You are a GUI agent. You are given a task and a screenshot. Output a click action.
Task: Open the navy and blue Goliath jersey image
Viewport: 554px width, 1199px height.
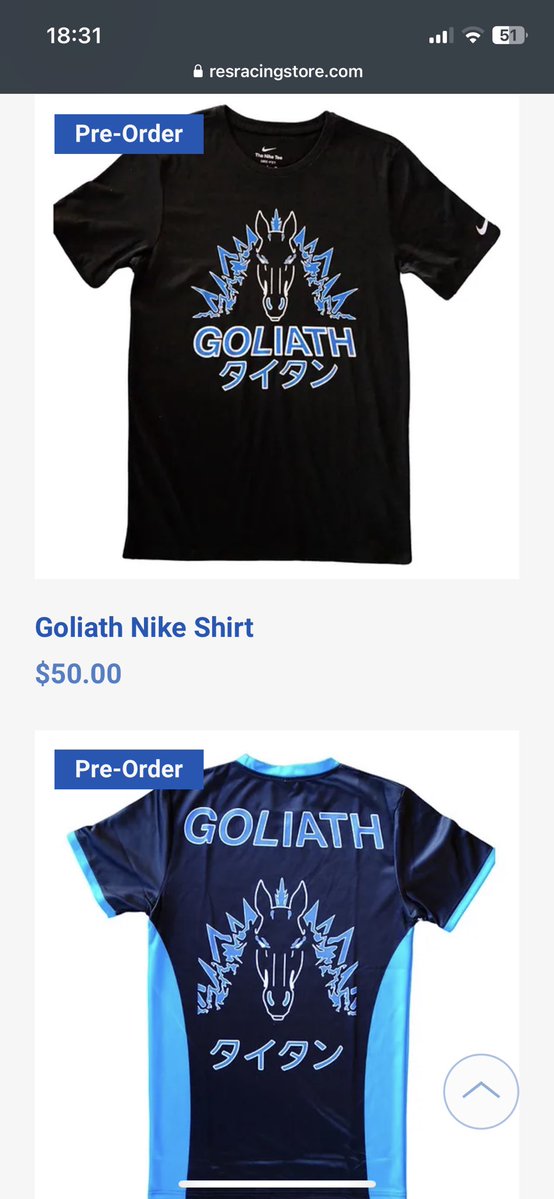click(277, 964)
